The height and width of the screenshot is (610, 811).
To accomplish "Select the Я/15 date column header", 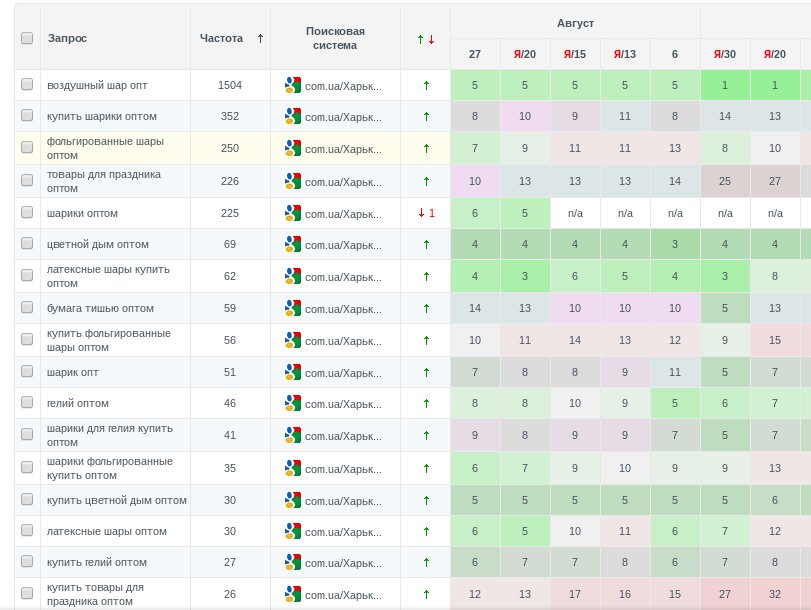I will (575, 55).
